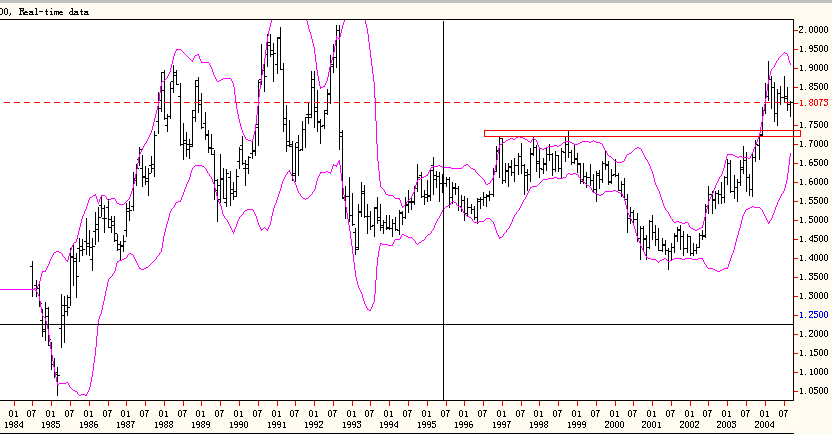Image resolution: width=832 pixels, height=434 pixels.
Task: Select the black vertical line at mid-1995
Action: [x=444, y=210]
